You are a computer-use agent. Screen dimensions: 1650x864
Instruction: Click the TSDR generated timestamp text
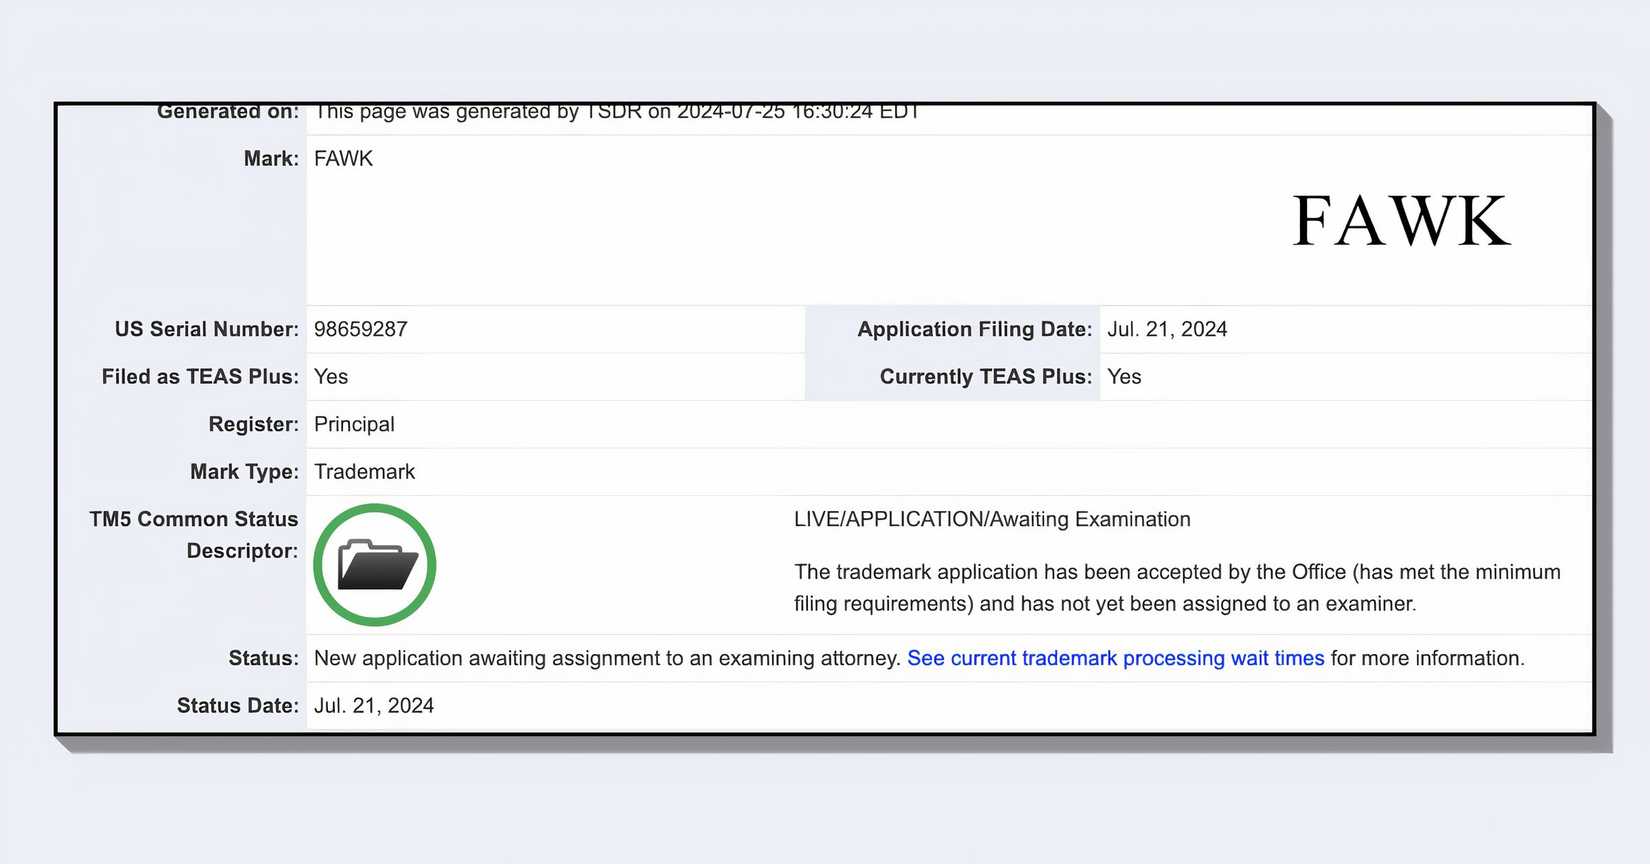[x=616, y=113]
